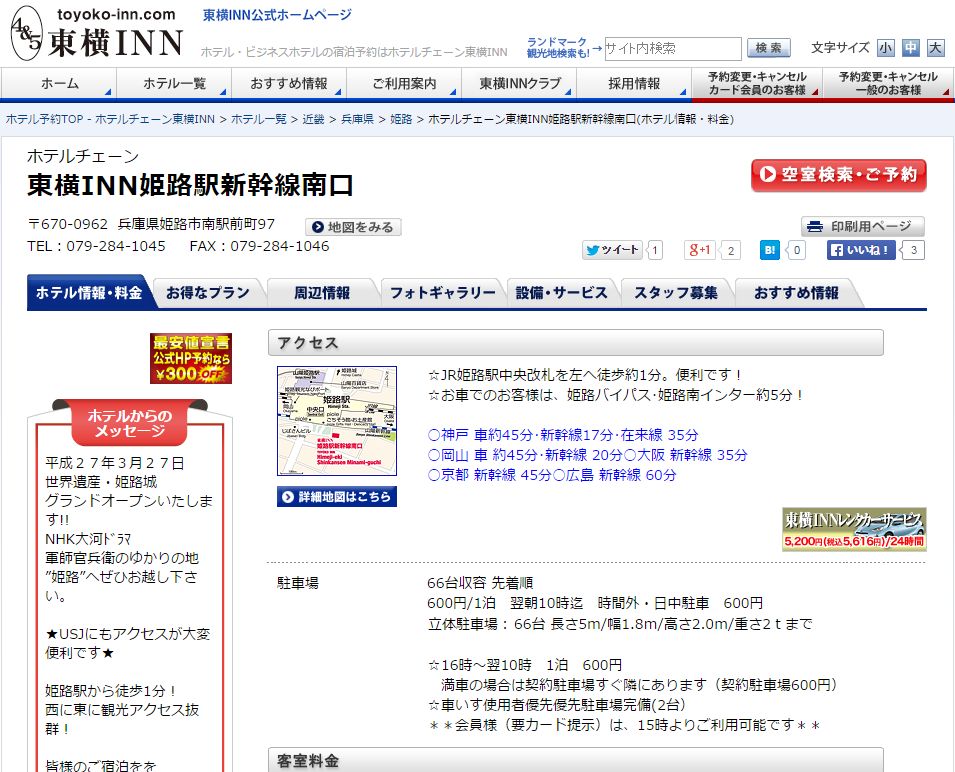The height and width of the screenshot is (772, 955).
Task: Click breadcrumb link 近畿
Action: tap(314, 119)
